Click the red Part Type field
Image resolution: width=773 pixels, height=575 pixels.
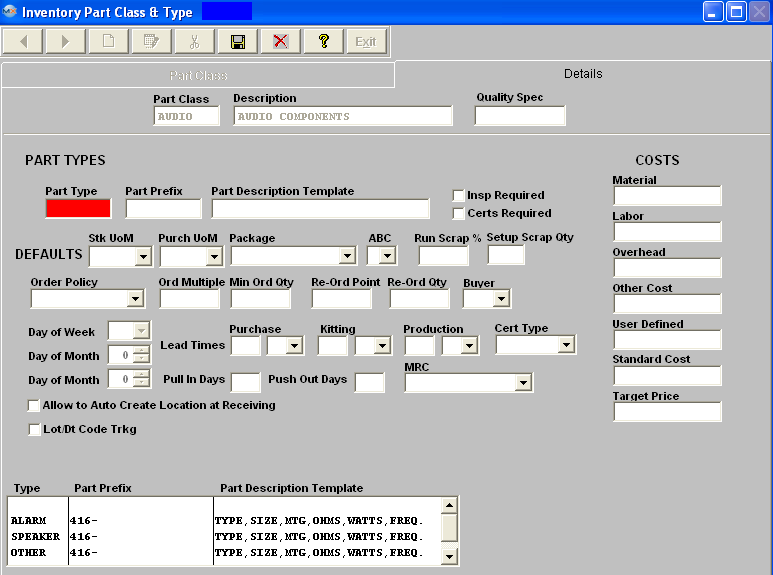[78, 209]
